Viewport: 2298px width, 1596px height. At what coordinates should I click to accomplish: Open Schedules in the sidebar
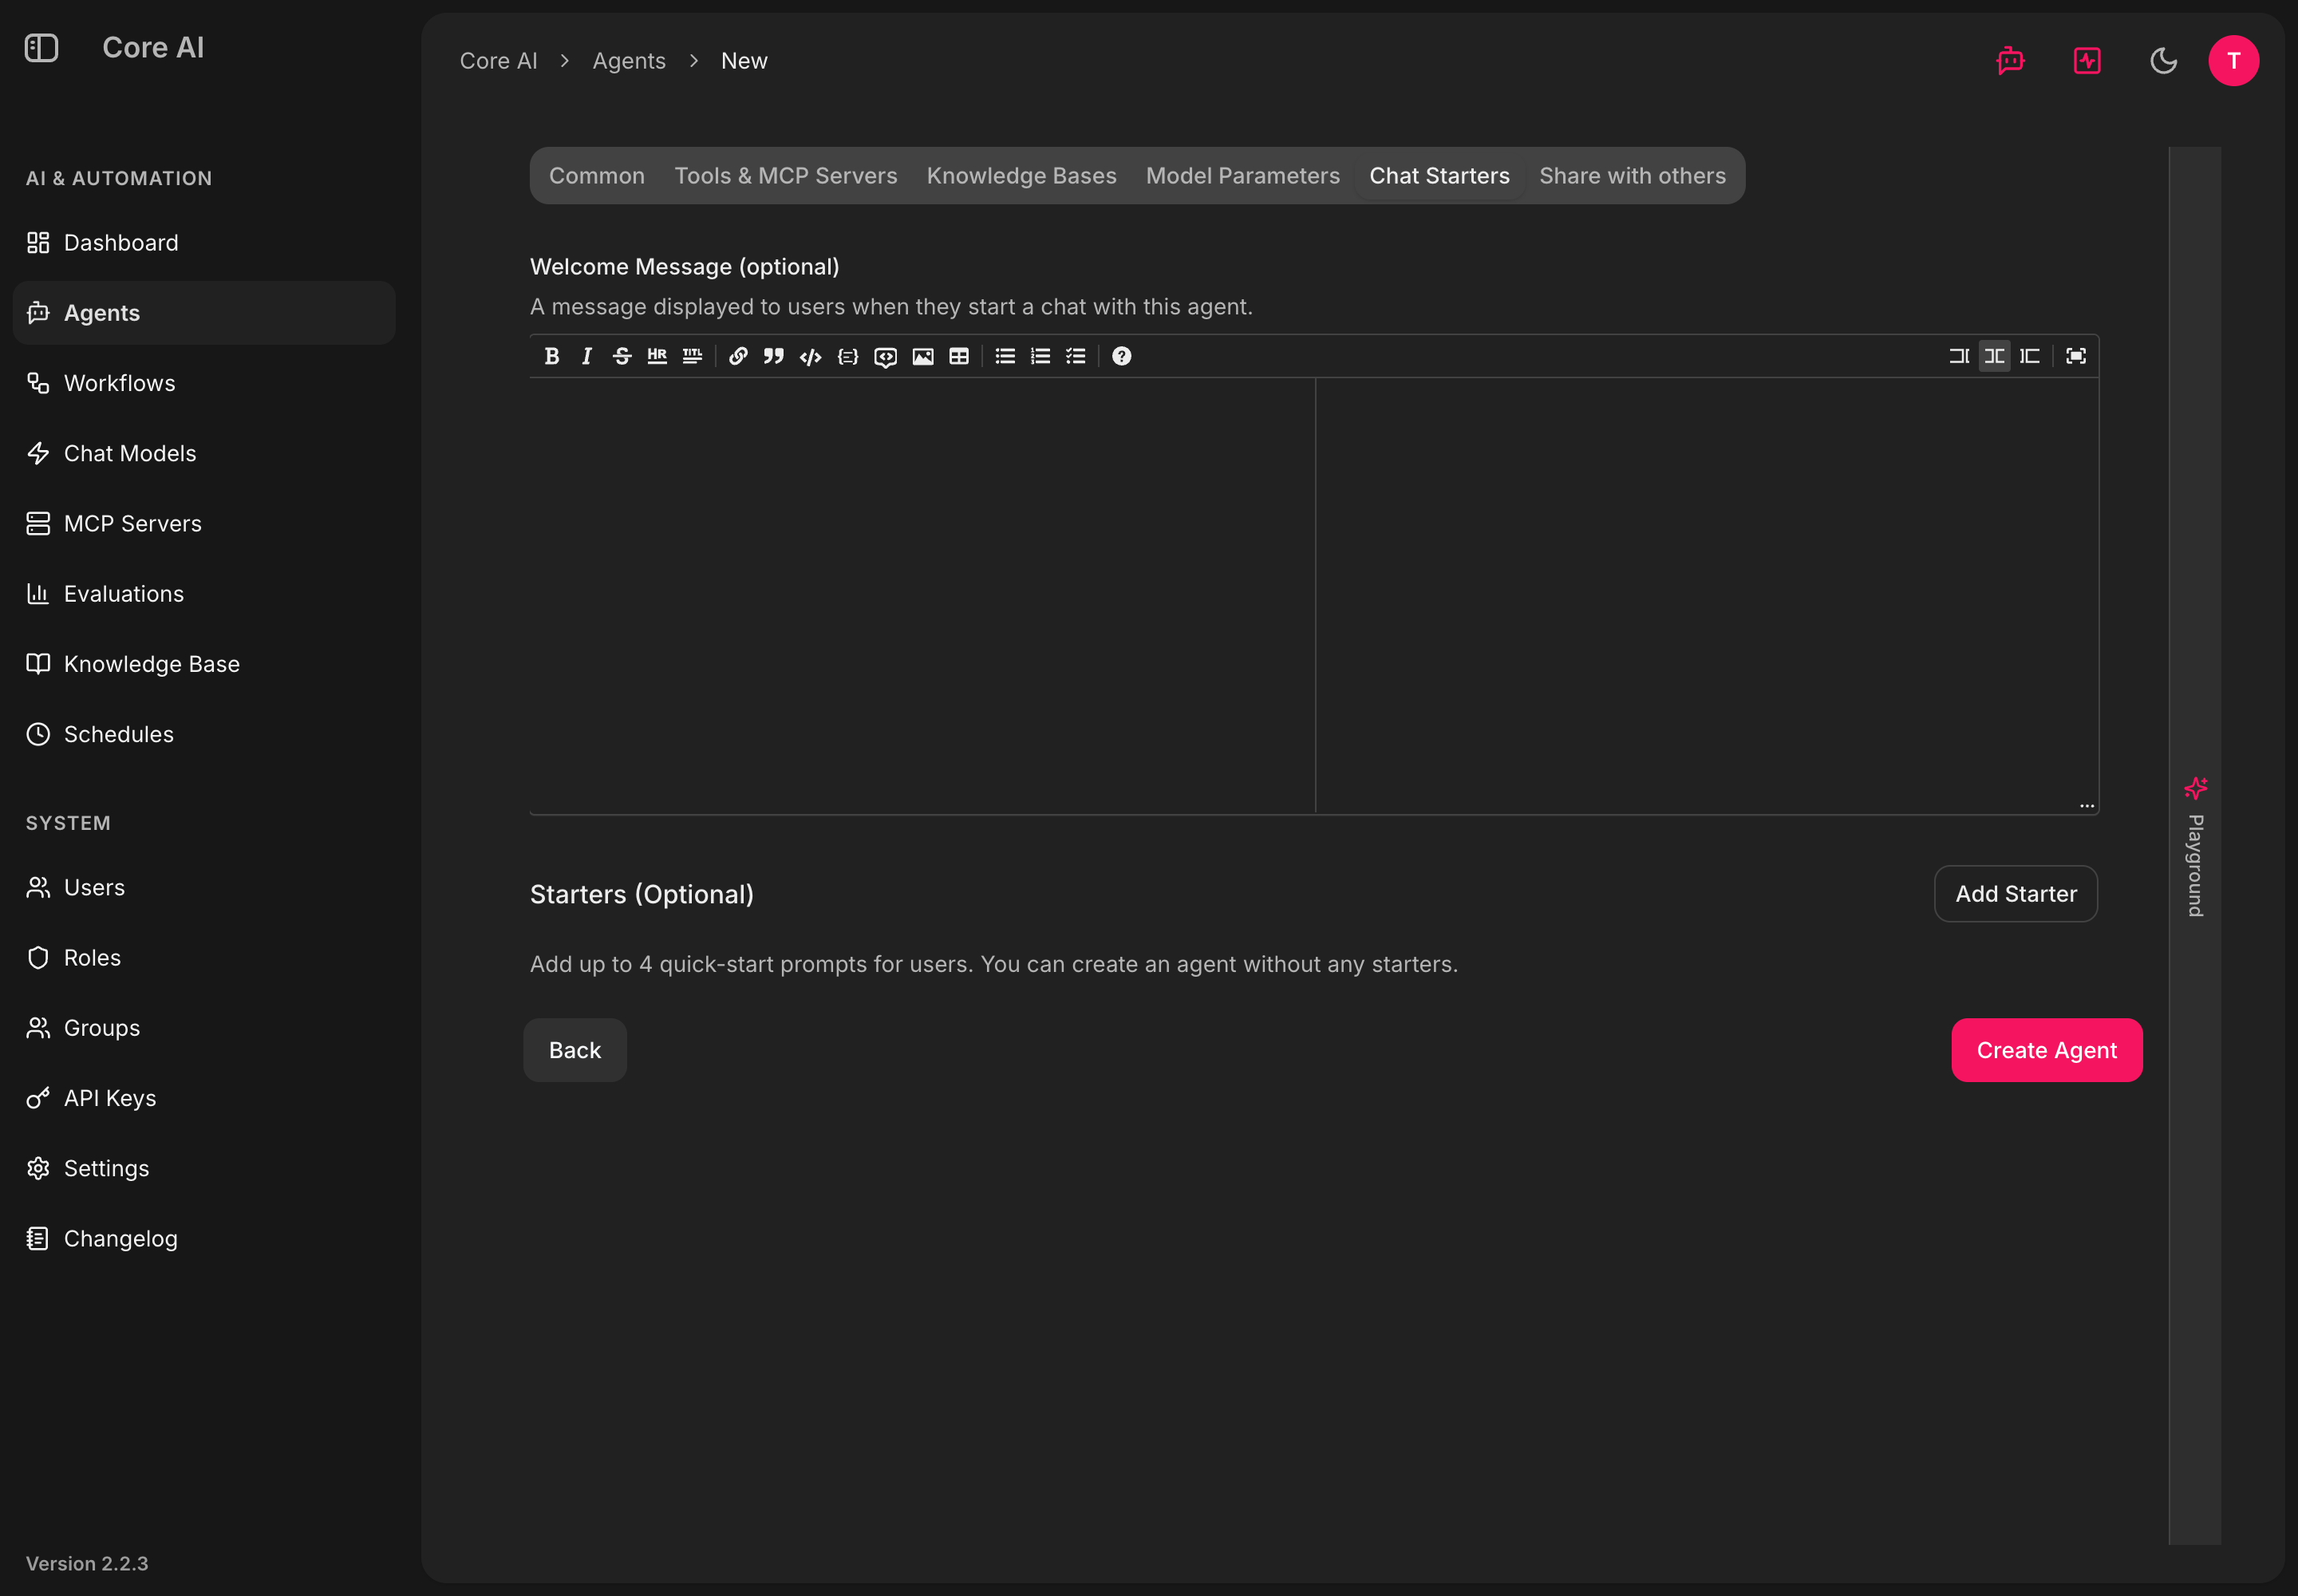(x=204, y=734)
